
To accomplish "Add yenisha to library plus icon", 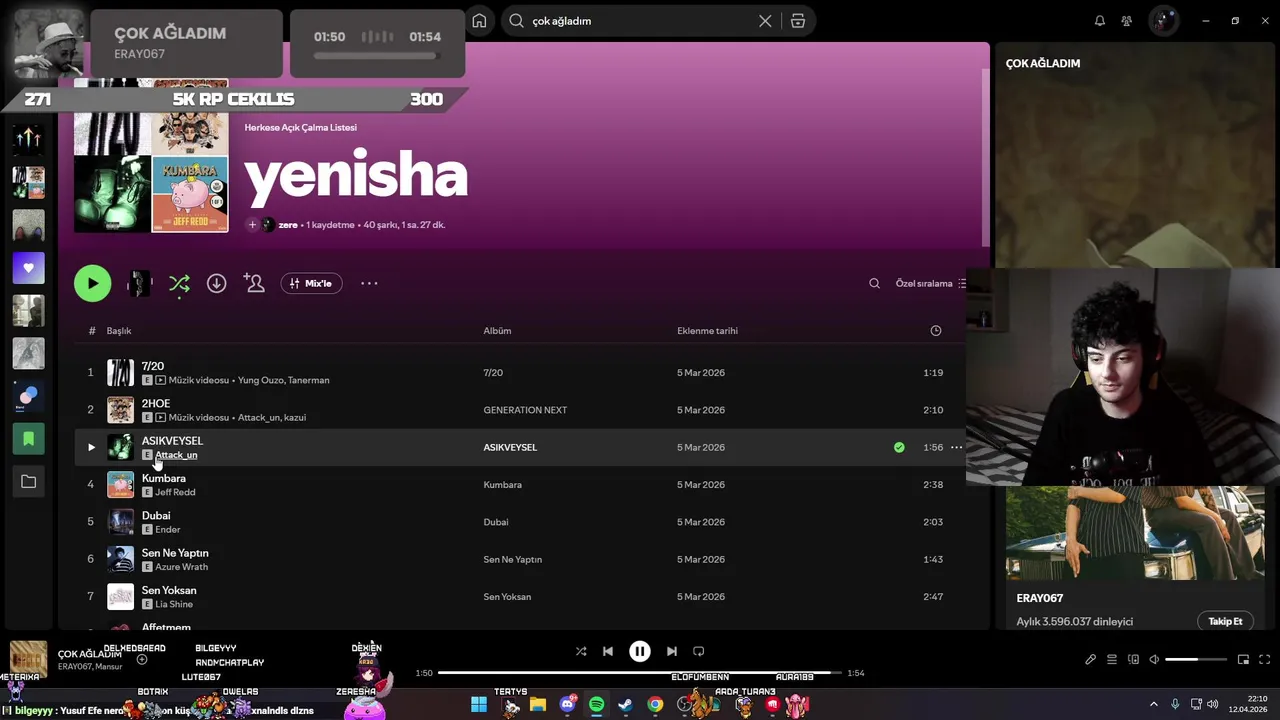I will [252, 225].
